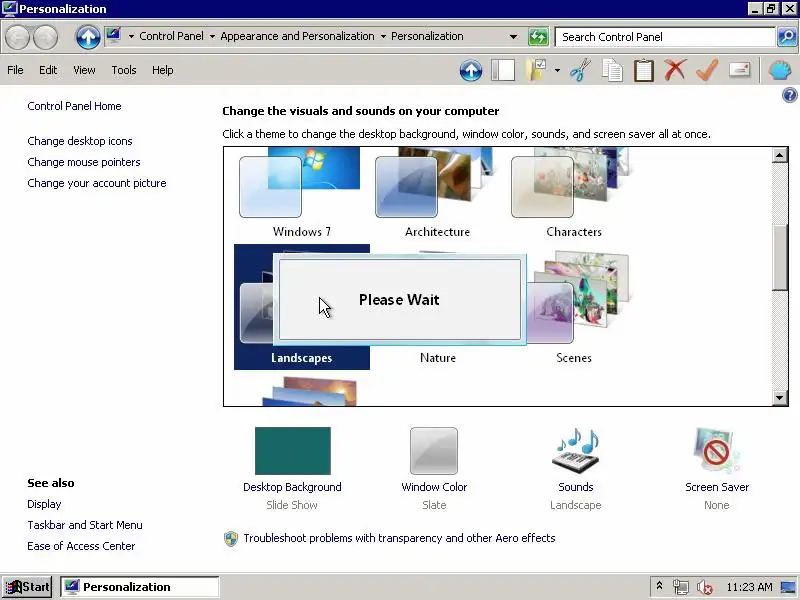Click the toolbar Up one level icon

(471, 70)
